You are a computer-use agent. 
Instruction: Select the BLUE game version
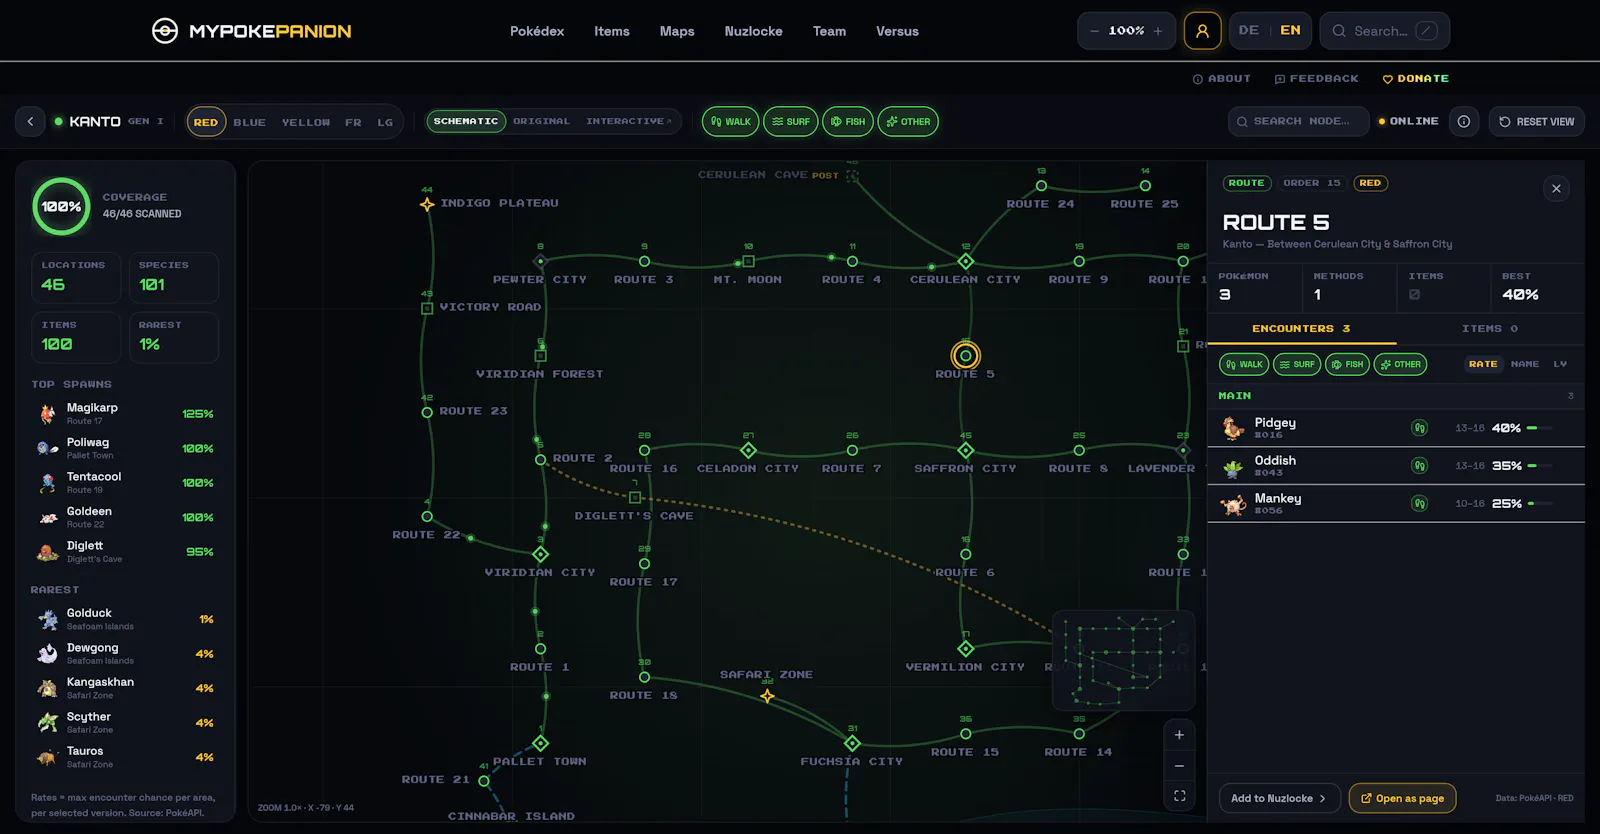tap(250, 122)
